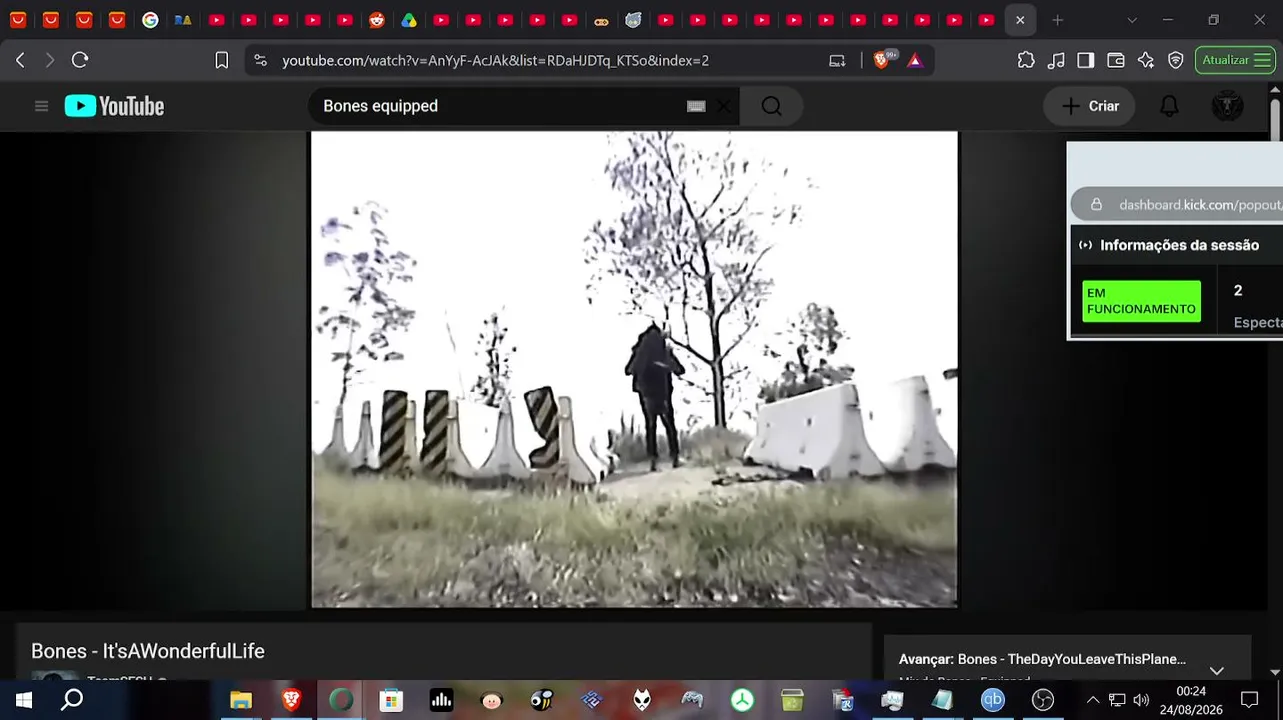Click the dashboard.kick.com address in Kick popout
This screenshot has width=1283, height=720.
pos(1200,205)
